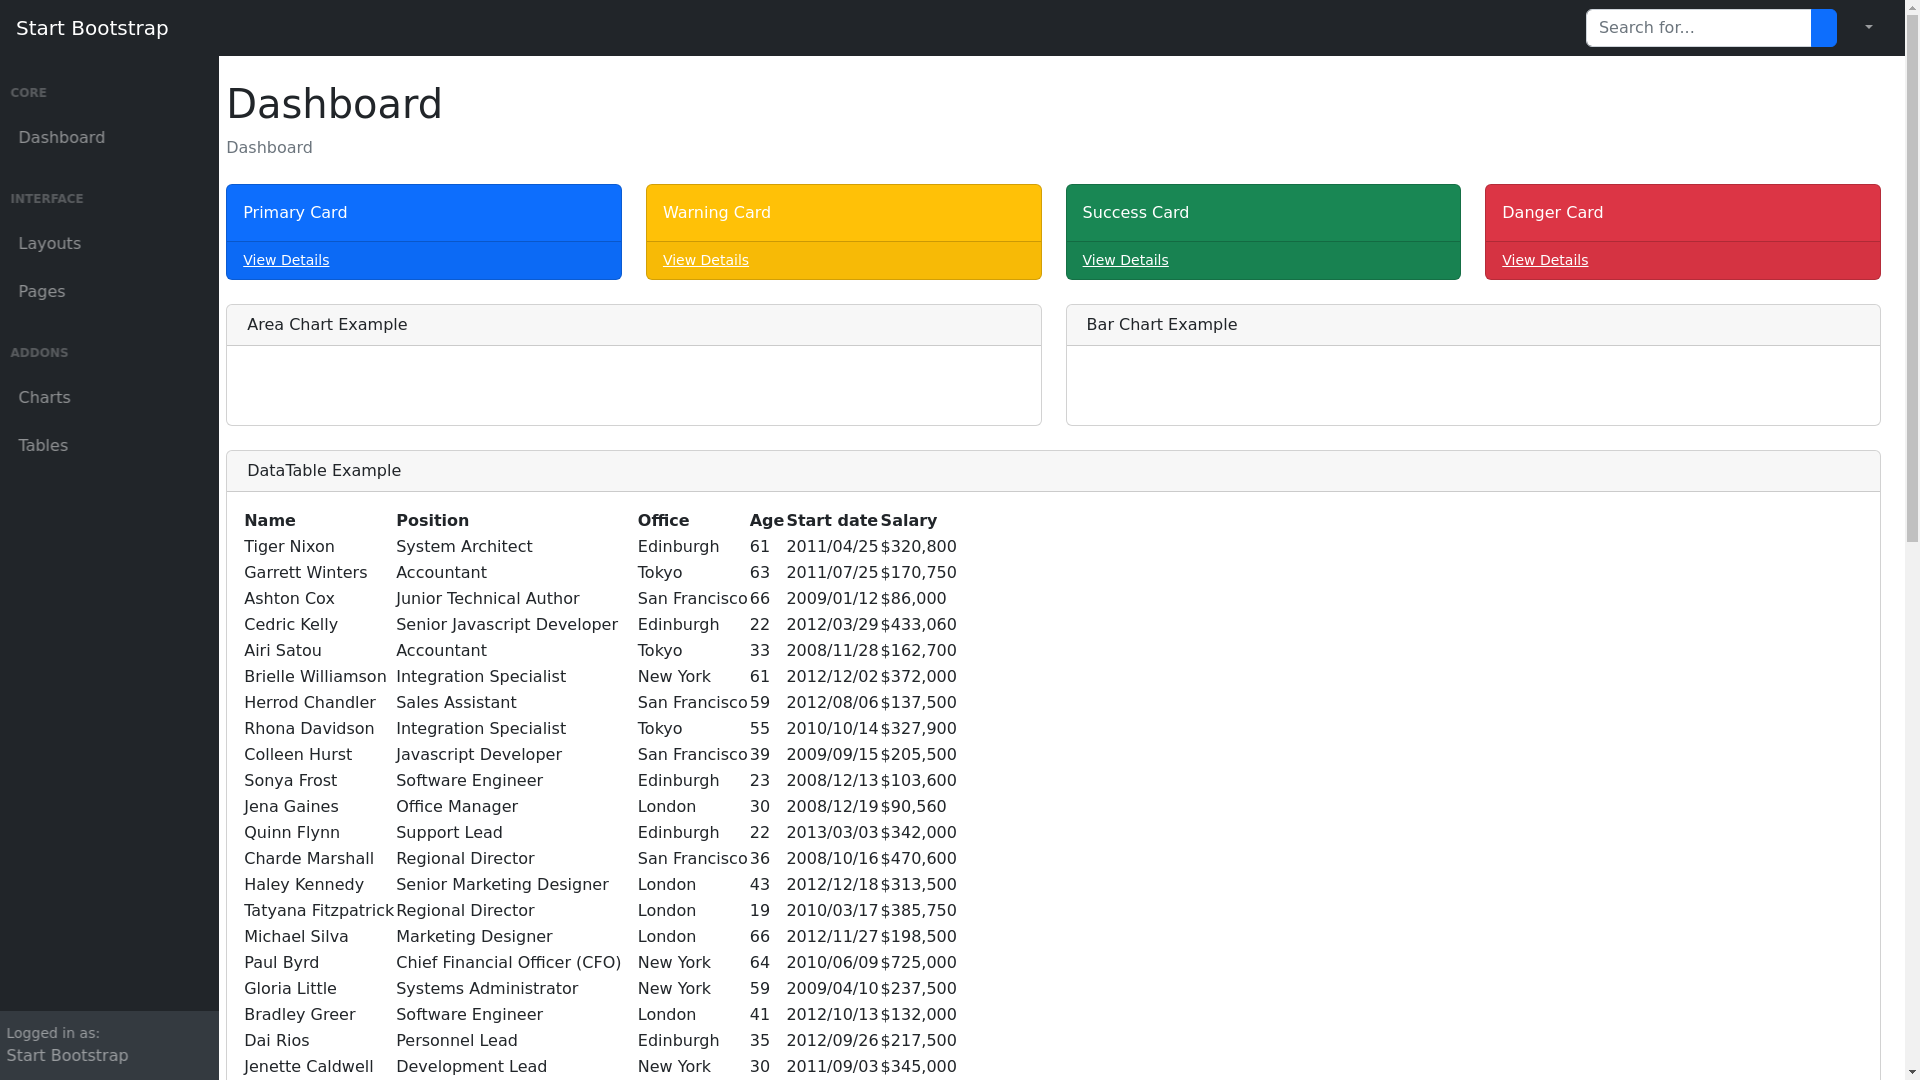
Task: Click the blue search button
Action: click(x=1823, y=28)
